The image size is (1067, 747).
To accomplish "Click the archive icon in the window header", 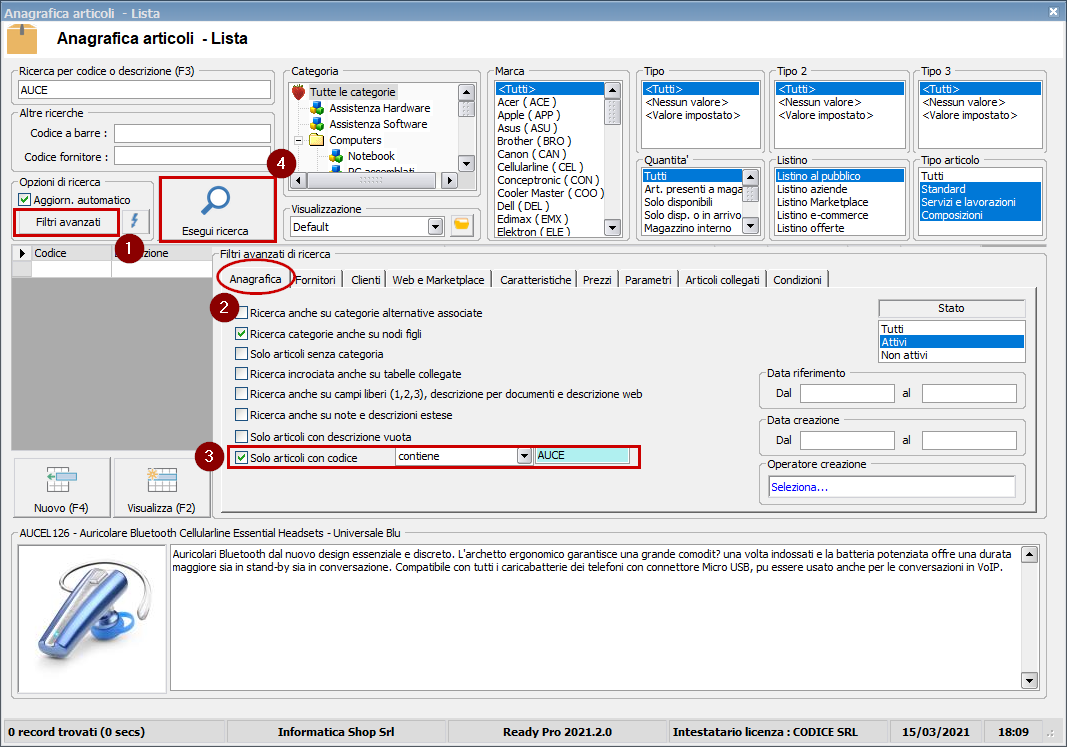I will [23, 37].
